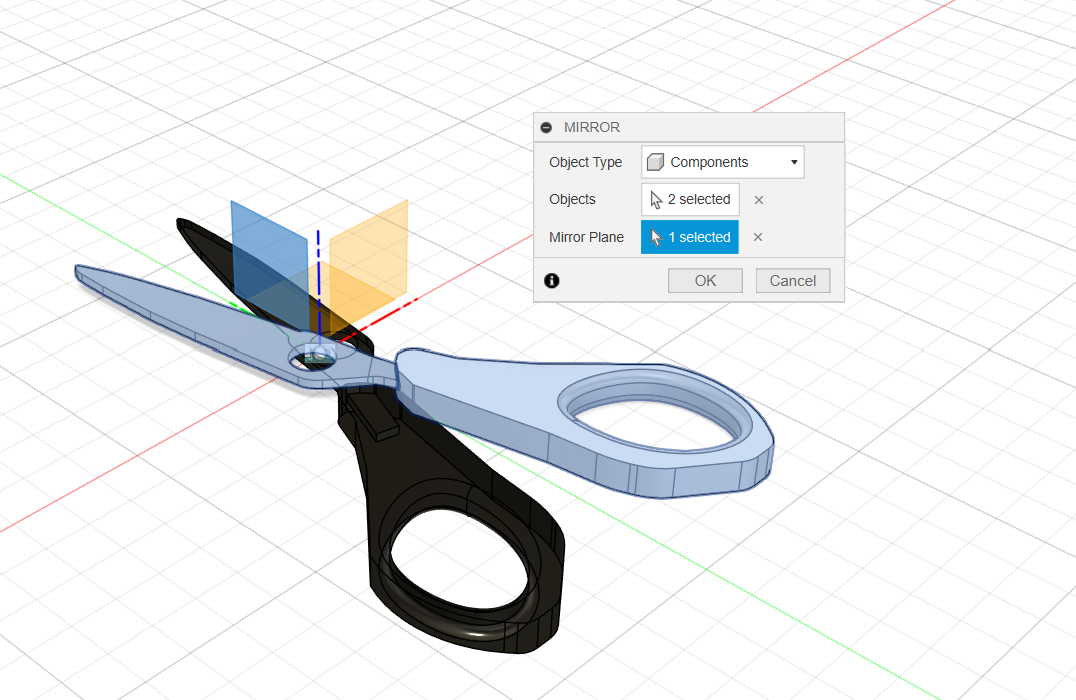Confirm the mirror with OK
Image resolution: width=1076 pixels, height=700 pixels.
click(x=705, y=281)
